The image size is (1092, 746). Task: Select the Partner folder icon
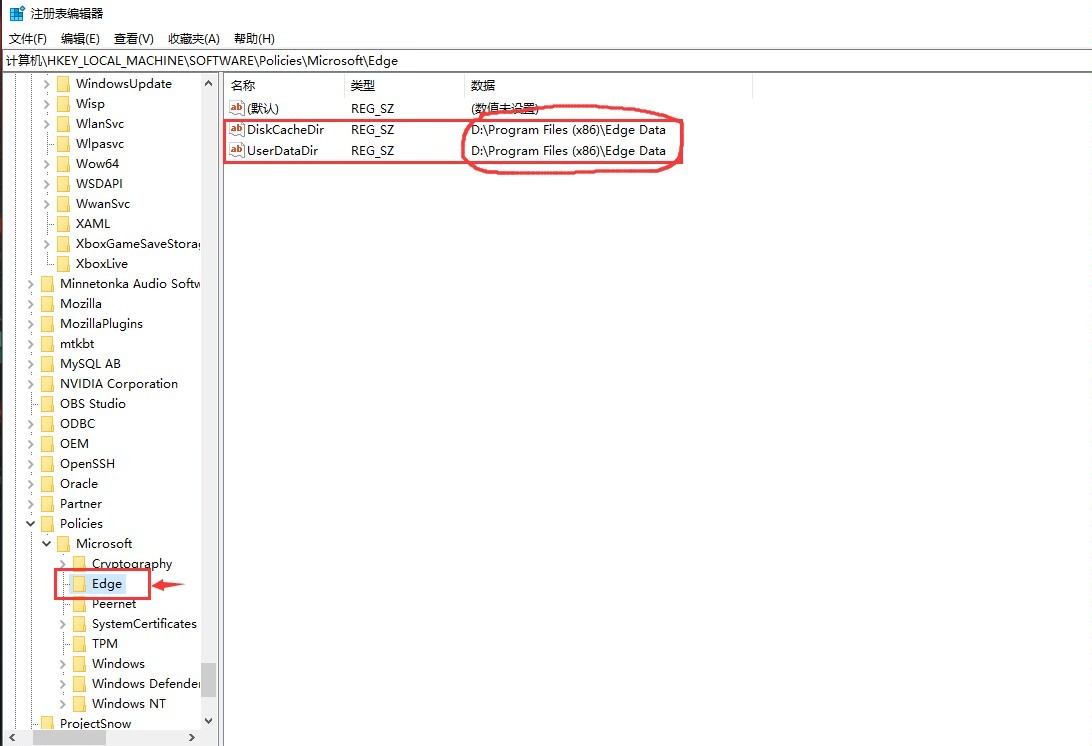(x=47, y=504)
